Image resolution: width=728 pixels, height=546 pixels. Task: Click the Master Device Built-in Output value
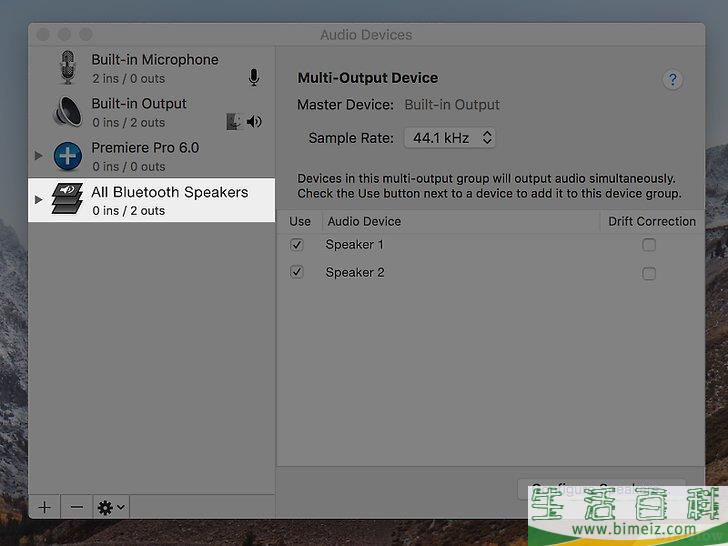pyautogui.click(x=452, y=105)
